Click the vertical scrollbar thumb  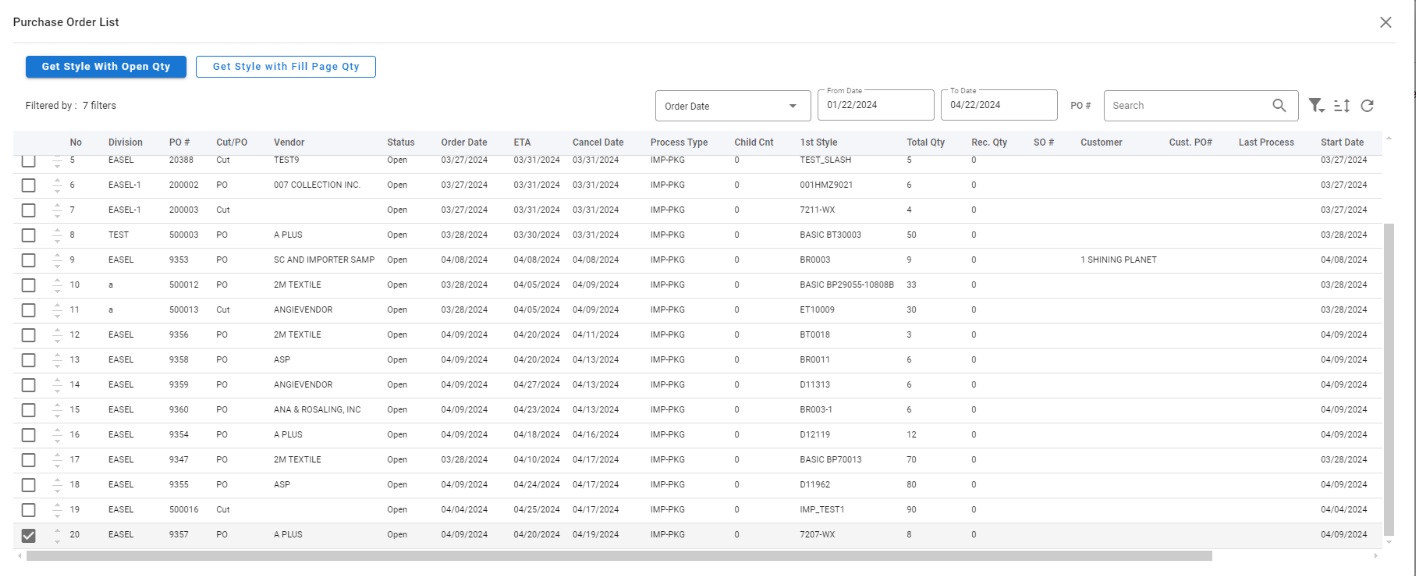(1387, 378)
